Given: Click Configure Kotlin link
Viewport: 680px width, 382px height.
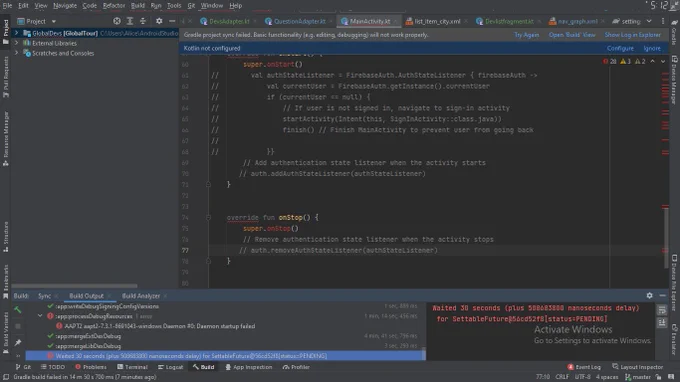Looking at the screenshot, I should (620, 48).
